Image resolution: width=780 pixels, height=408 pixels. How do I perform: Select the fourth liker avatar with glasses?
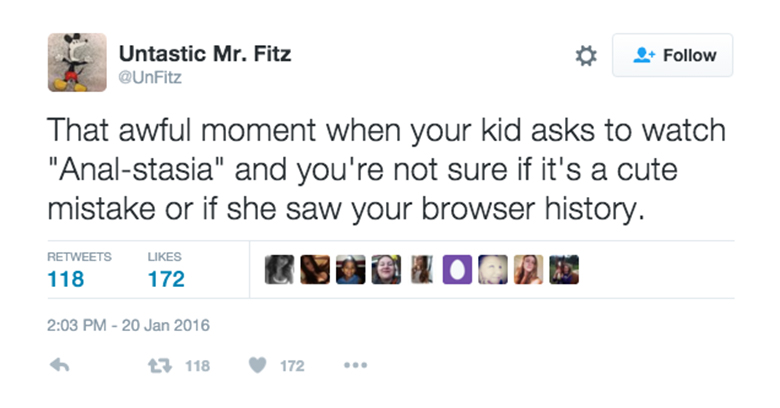[386, 270]
